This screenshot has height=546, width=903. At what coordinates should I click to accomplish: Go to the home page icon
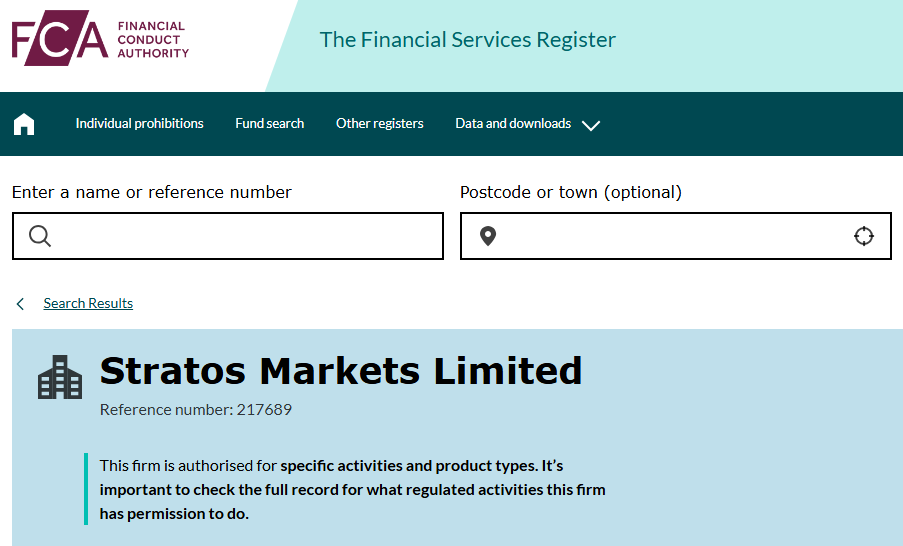[x=24, y=124]
